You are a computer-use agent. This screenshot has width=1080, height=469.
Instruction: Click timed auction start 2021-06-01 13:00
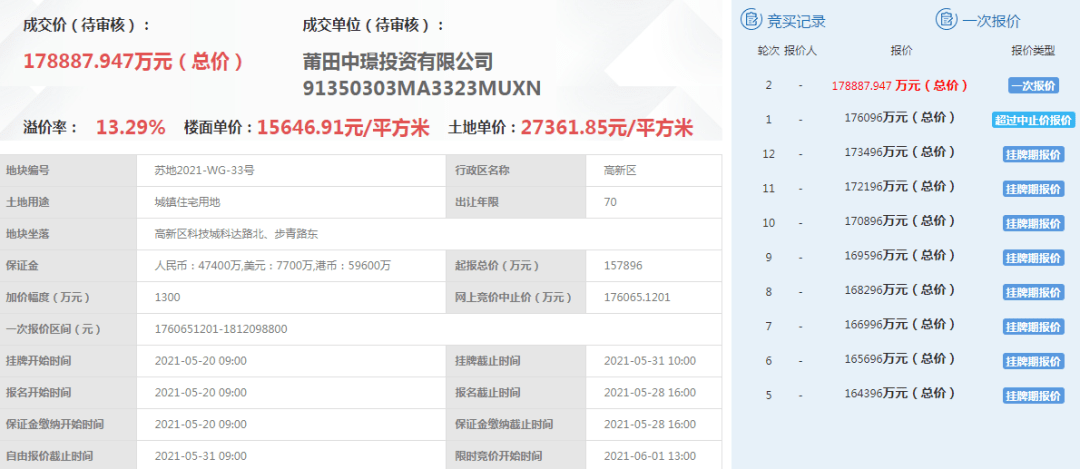tap(650, 456)
